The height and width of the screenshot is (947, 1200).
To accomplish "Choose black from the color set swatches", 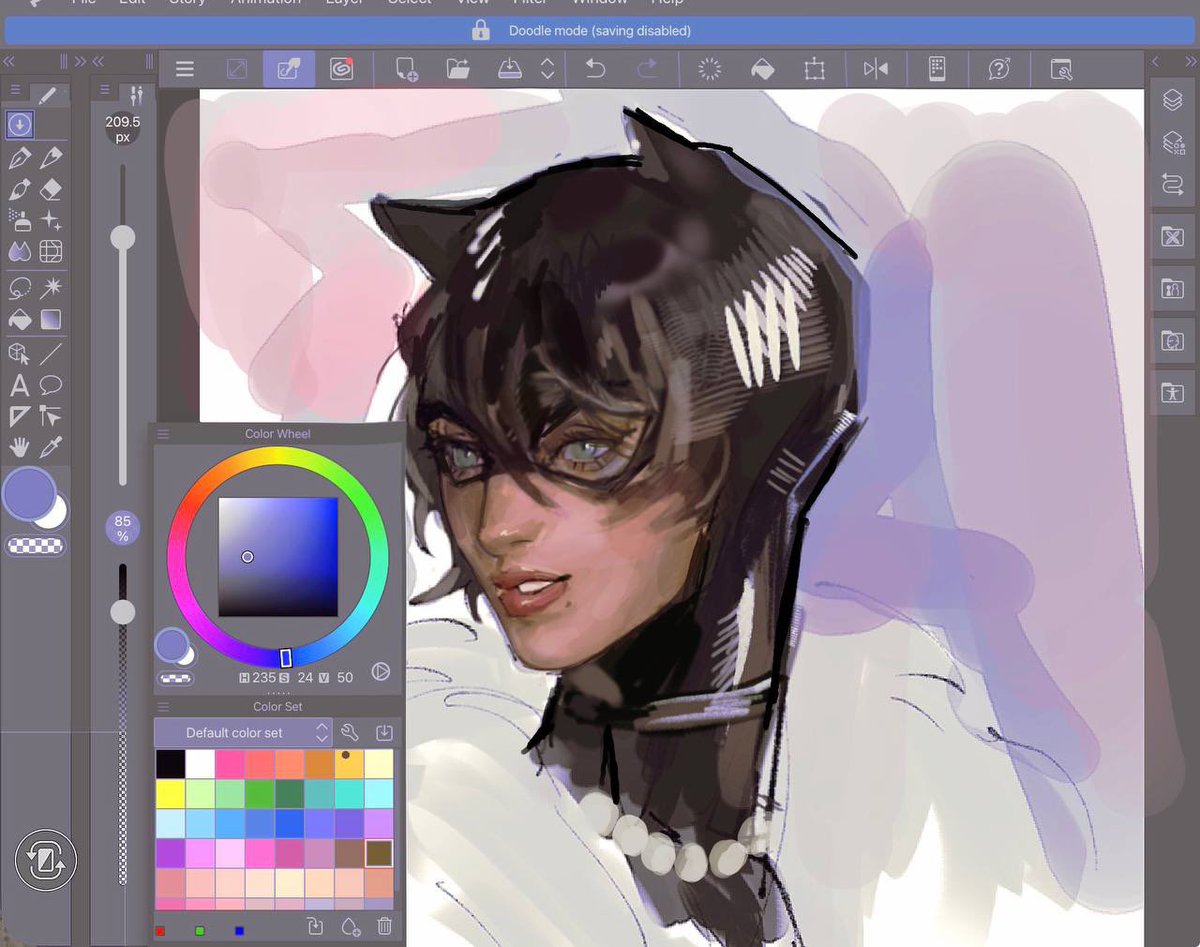I will pyautogui.click(x=170, y=763).
